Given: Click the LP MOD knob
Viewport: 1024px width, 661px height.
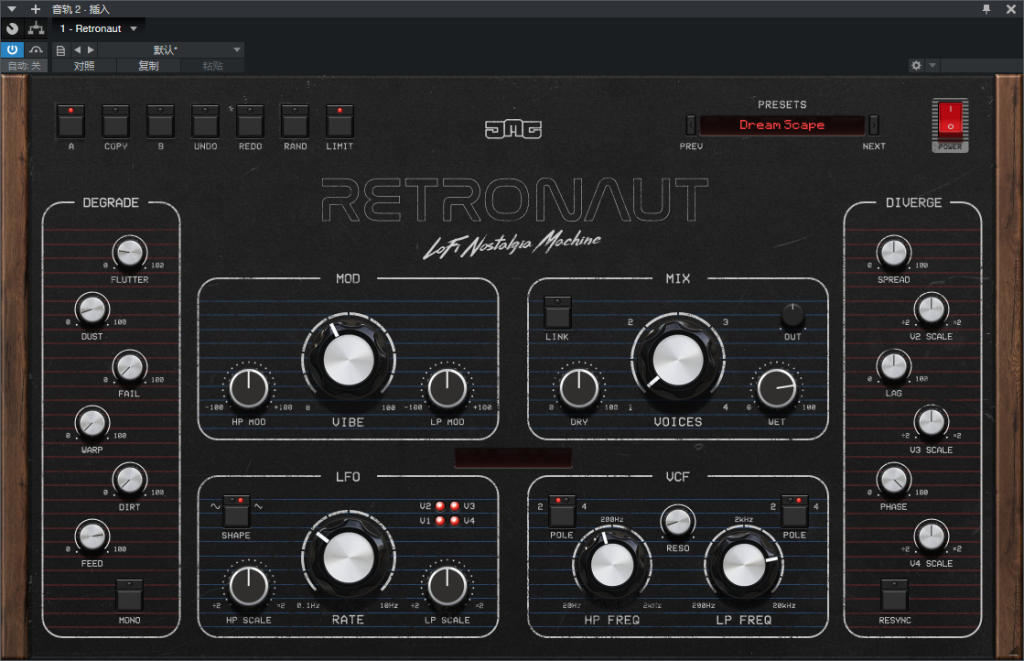Looking at the screenshot, I should [447, 388].
